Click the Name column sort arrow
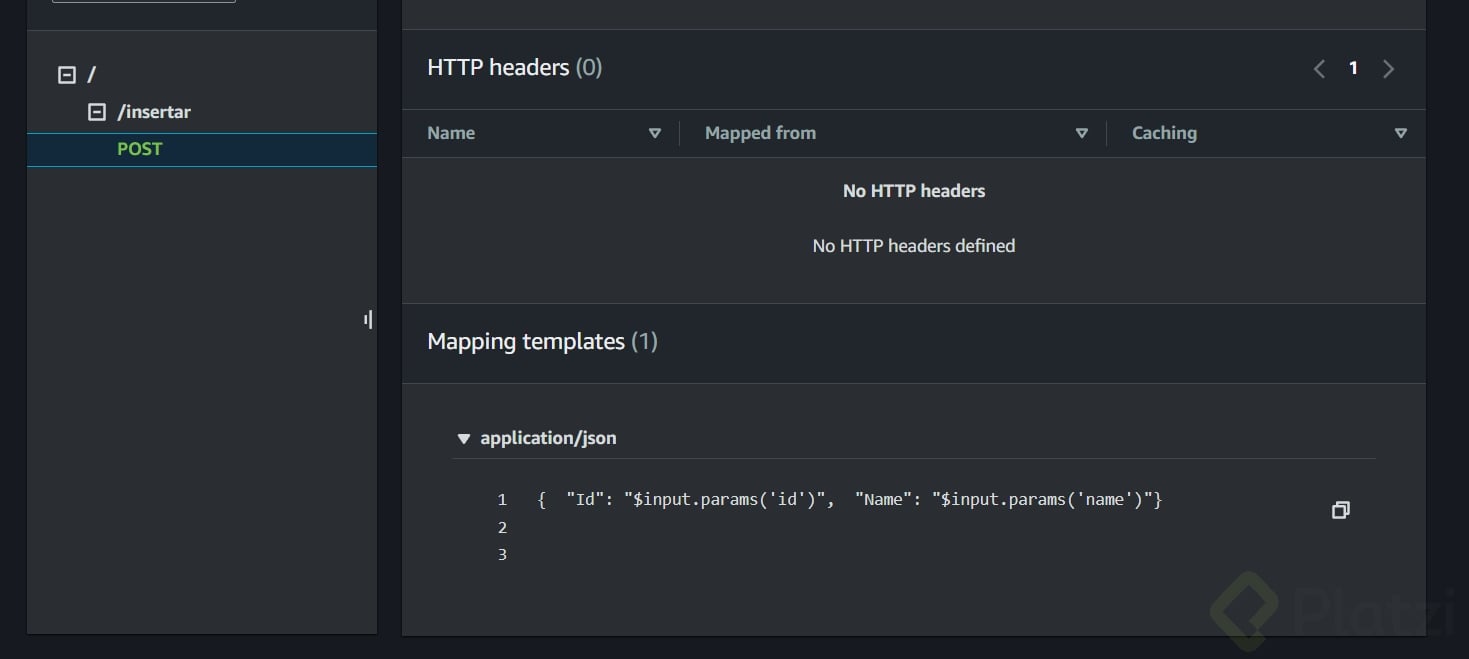The height and width of the screenshot is (659, 1469). coord(655,133)
